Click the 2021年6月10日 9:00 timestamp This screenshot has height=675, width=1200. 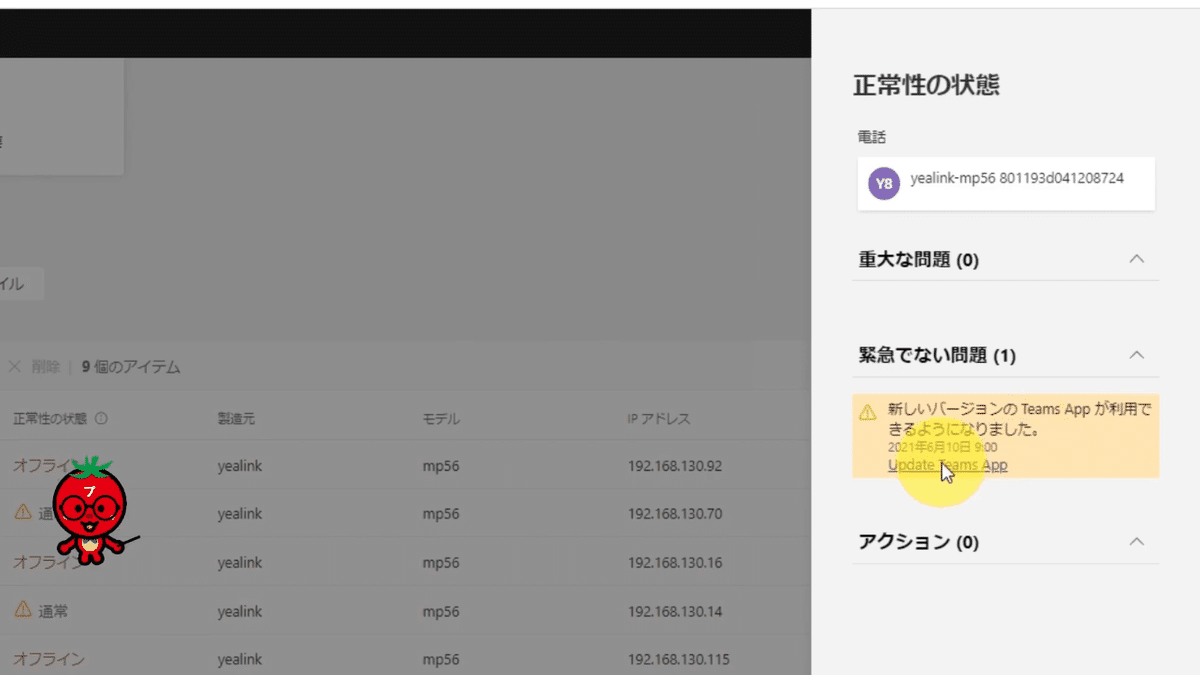tap(943, 447)
